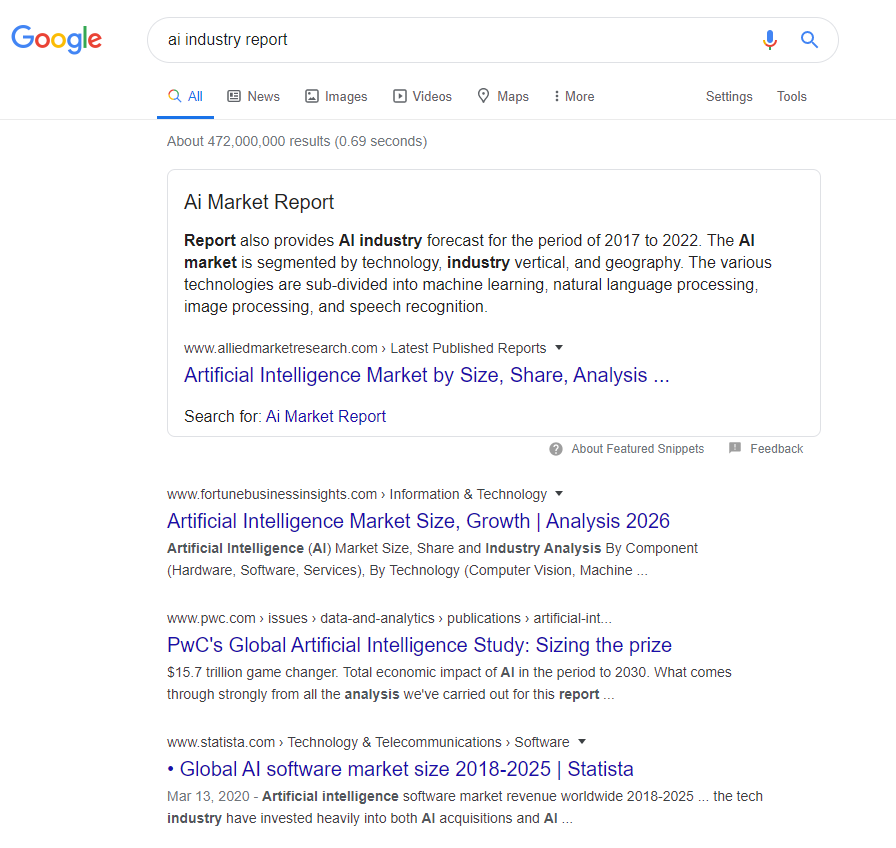Click the Ai Market Report search suggestion
This screenshot has height=848, width=896.
pyautogui.click(x=326, y=417)
